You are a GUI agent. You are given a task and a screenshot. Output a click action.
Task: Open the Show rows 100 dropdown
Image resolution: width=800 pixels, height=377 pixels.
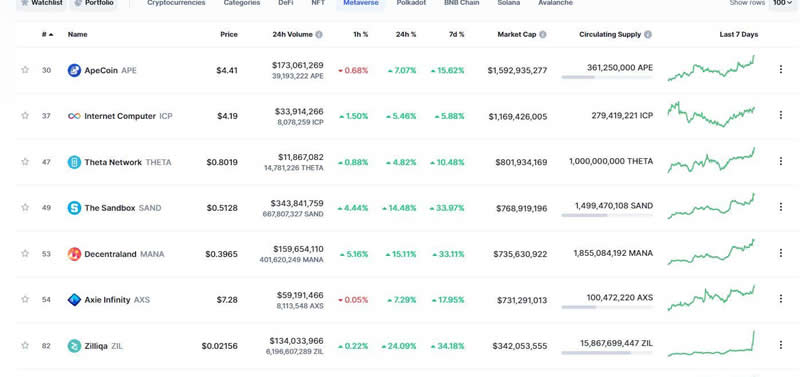pos(783,3)
